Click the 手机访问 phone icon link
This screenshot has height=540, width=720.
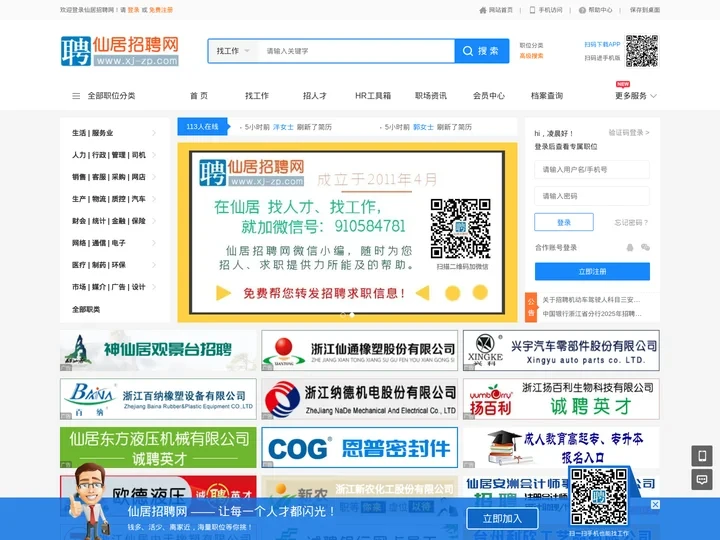pos(546,10)
